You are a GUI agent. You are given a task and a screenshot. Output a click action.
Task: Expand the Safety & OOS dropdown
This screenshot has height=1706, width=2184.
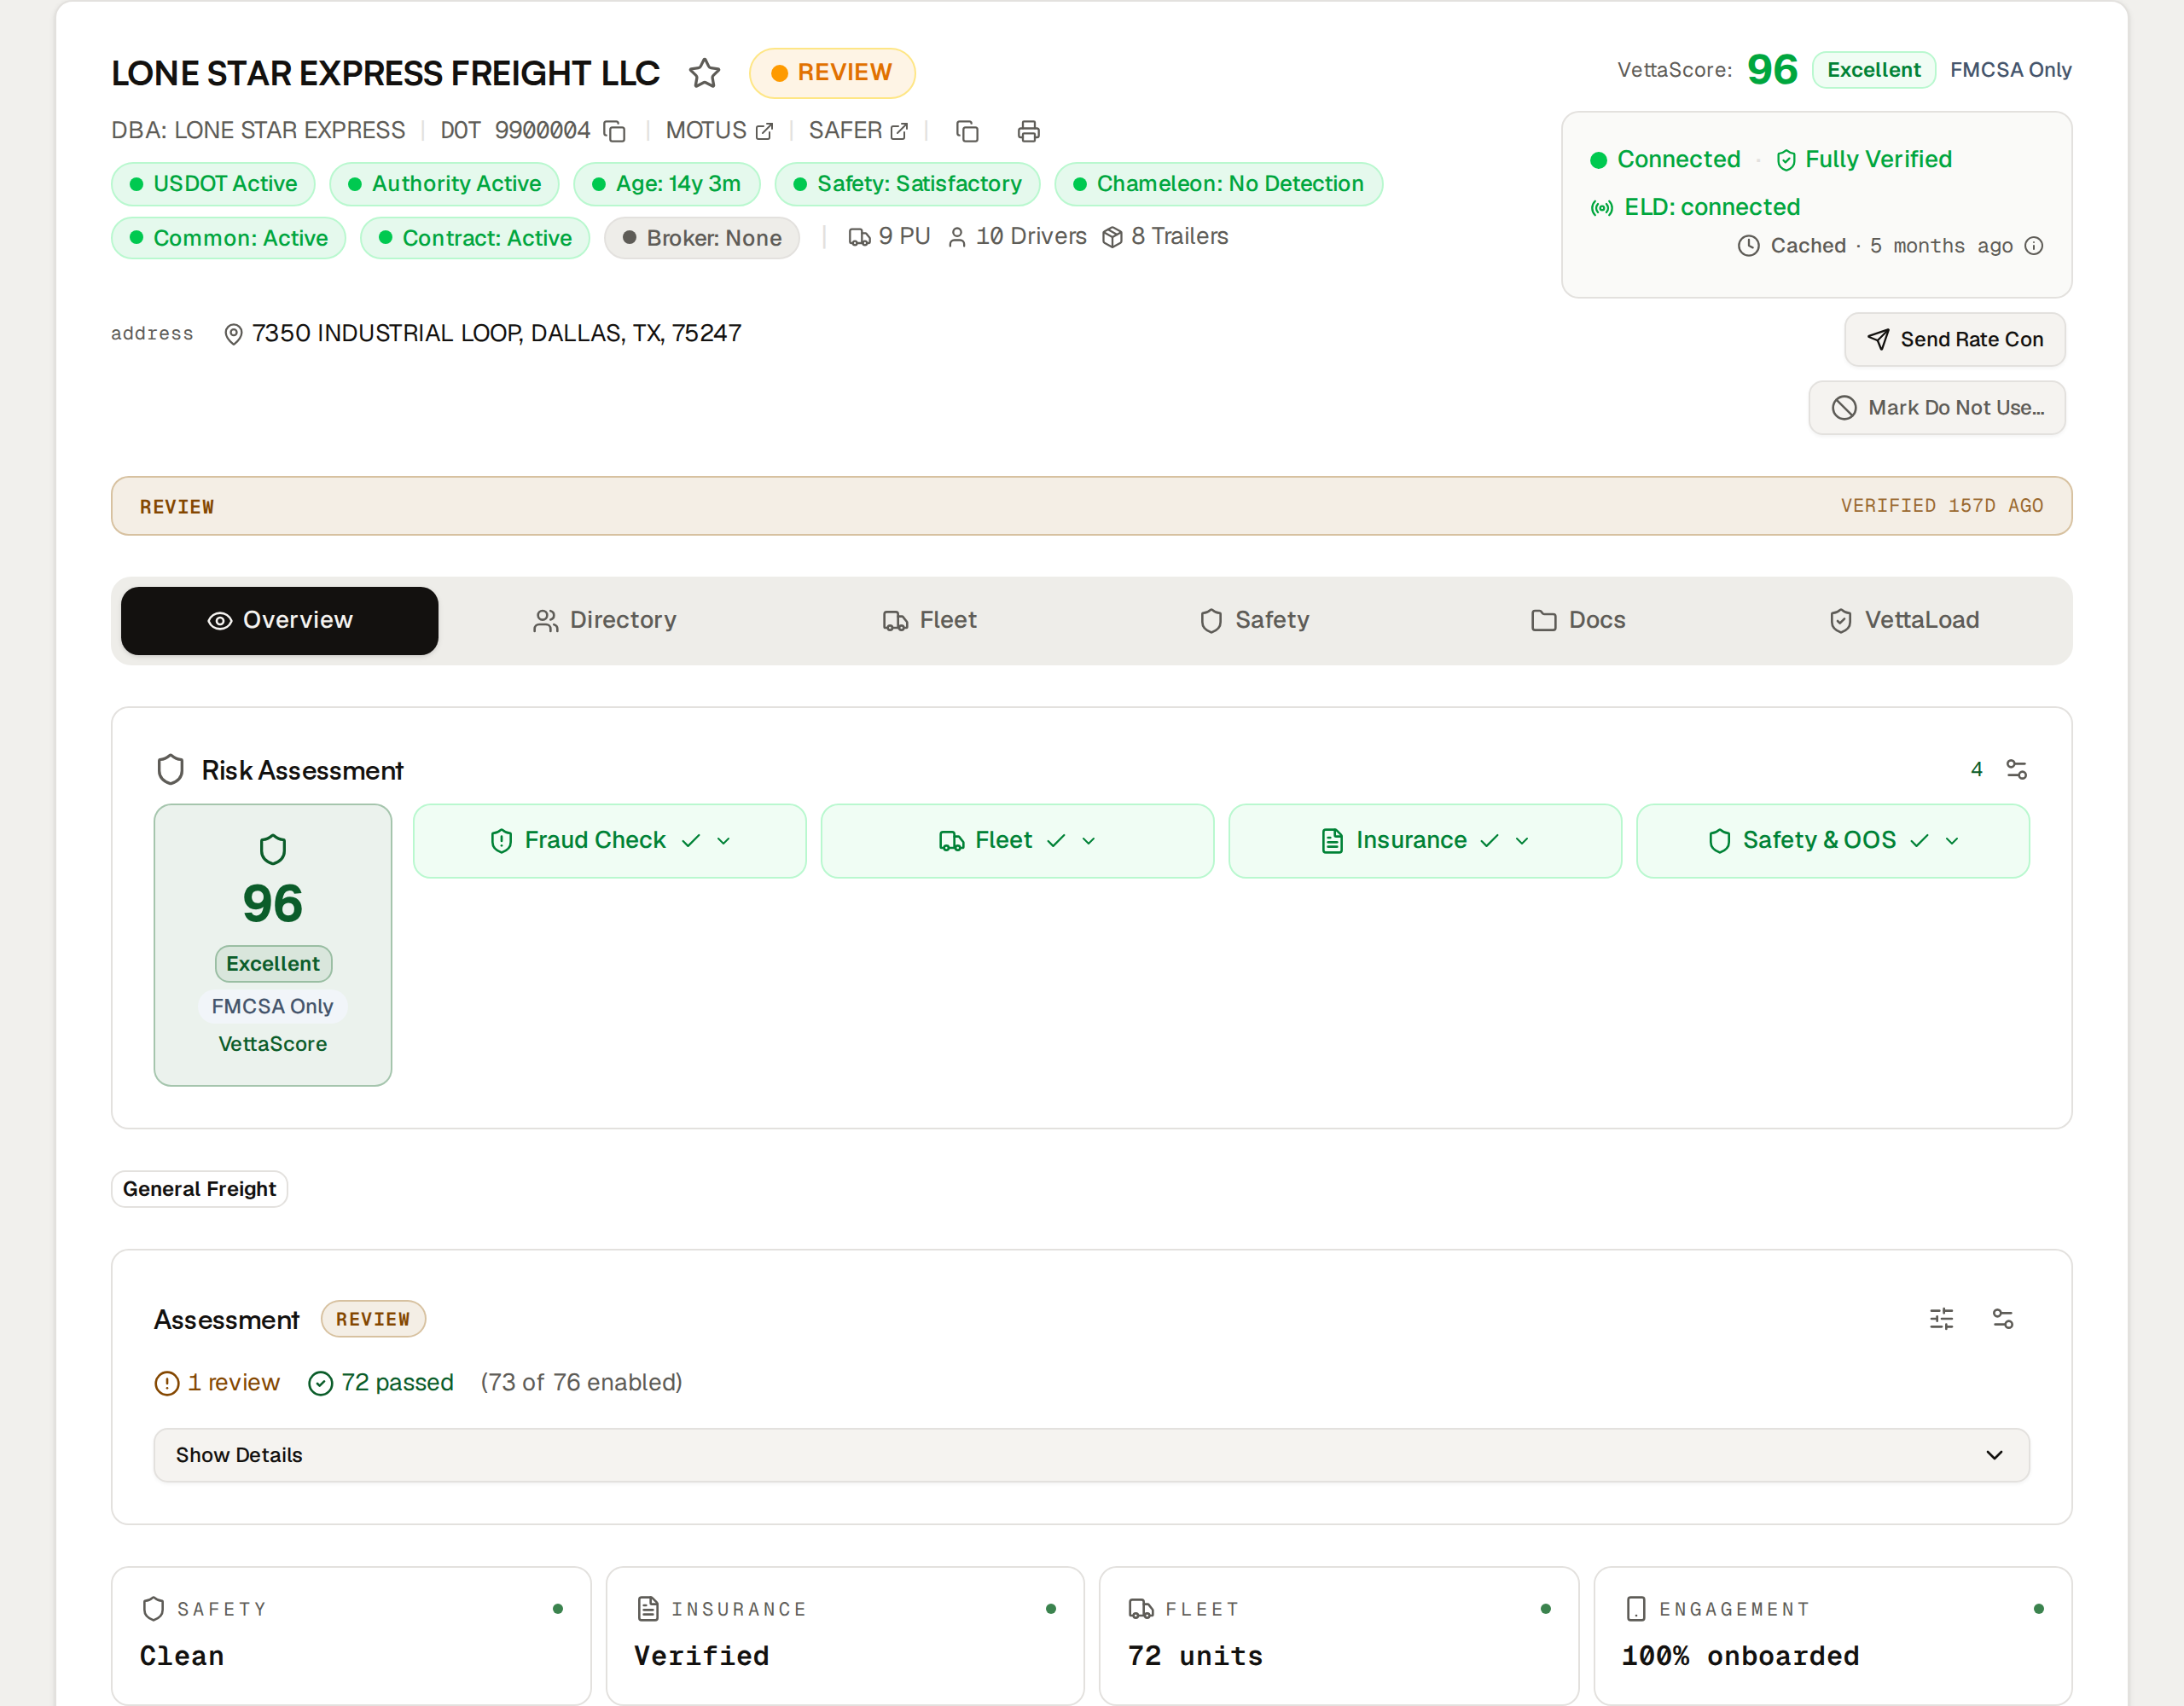[1833, 841]
